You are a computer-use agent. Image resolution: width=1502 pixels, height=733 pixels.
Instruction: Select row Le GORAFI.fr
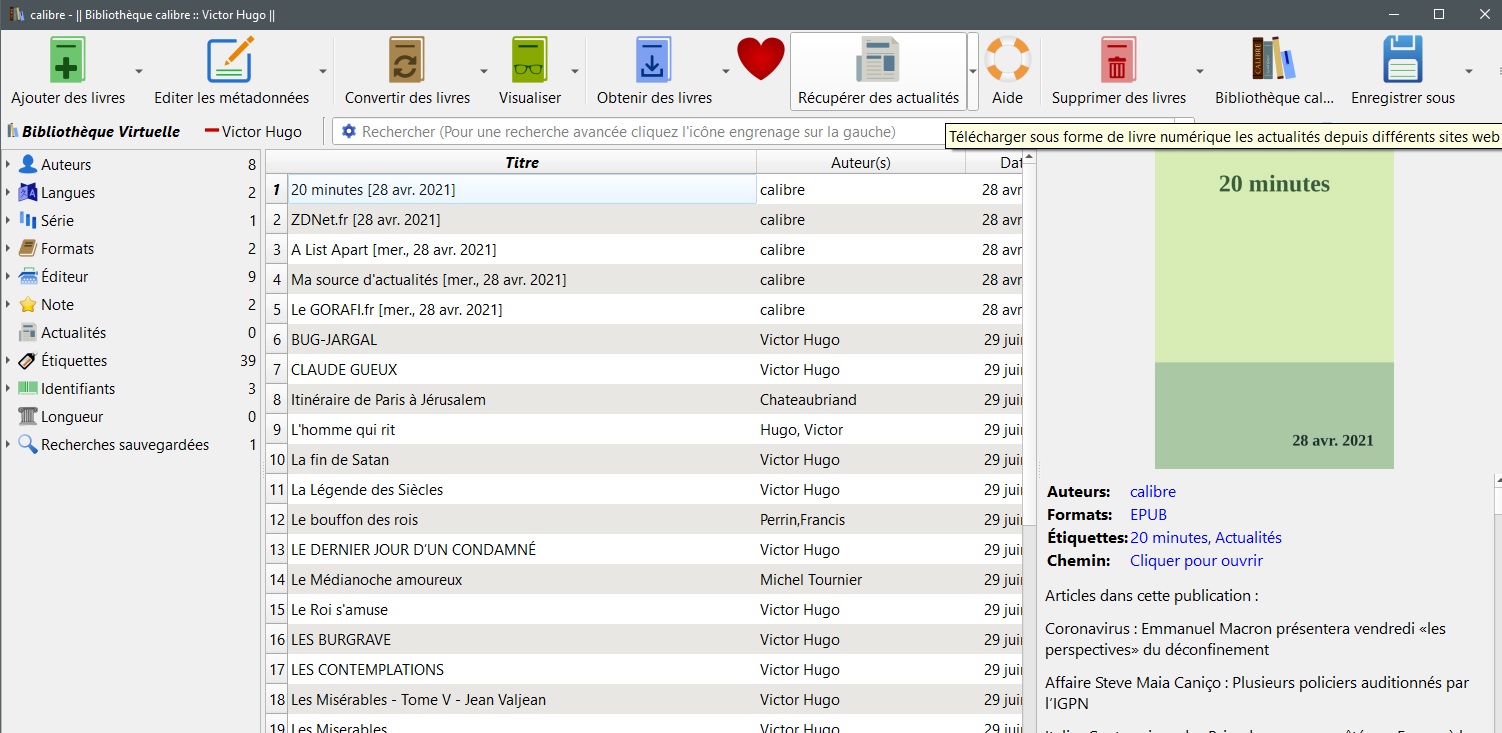644,309
